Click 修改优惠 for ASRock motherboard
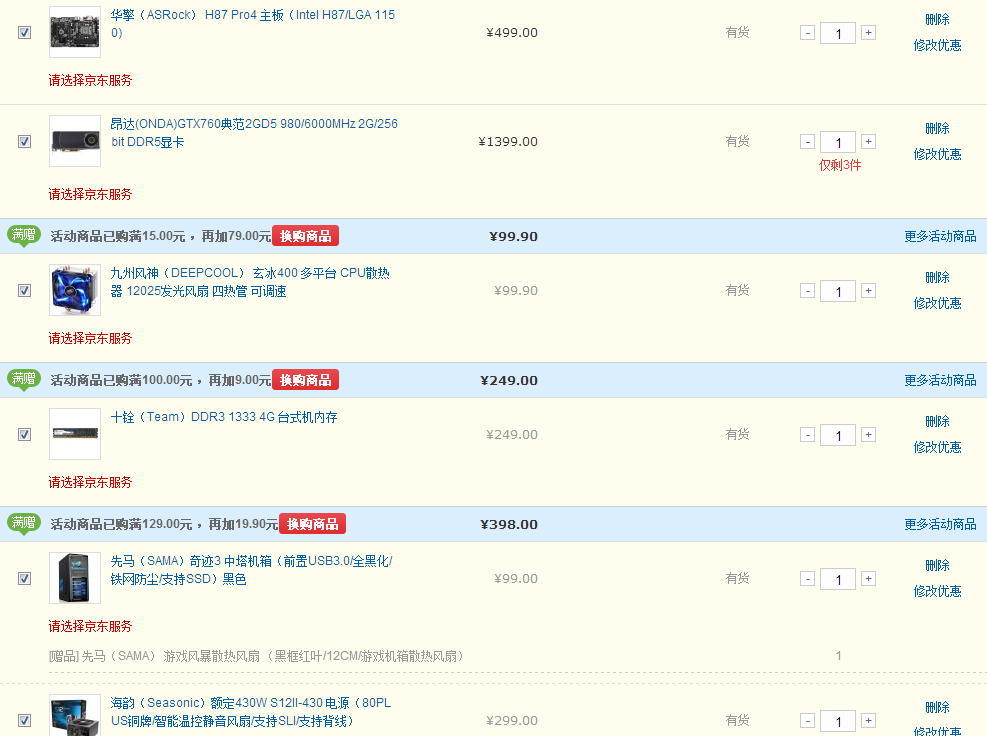Image resolution: width=987 pixels, height=736 pixels. pos(937,45)
